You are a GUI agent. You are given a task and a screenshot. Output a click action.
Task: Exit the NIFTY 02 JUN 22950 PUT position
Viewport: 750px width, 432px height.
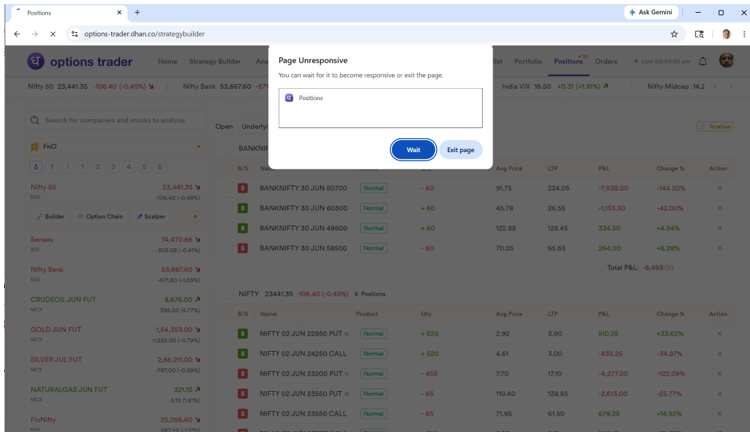[719, 333]
